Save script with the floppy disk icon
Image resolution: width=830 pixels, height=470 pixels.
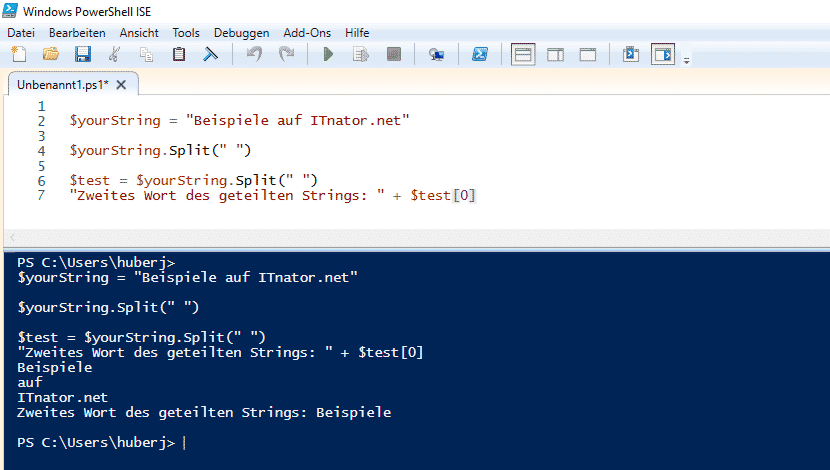click(83, 54)
